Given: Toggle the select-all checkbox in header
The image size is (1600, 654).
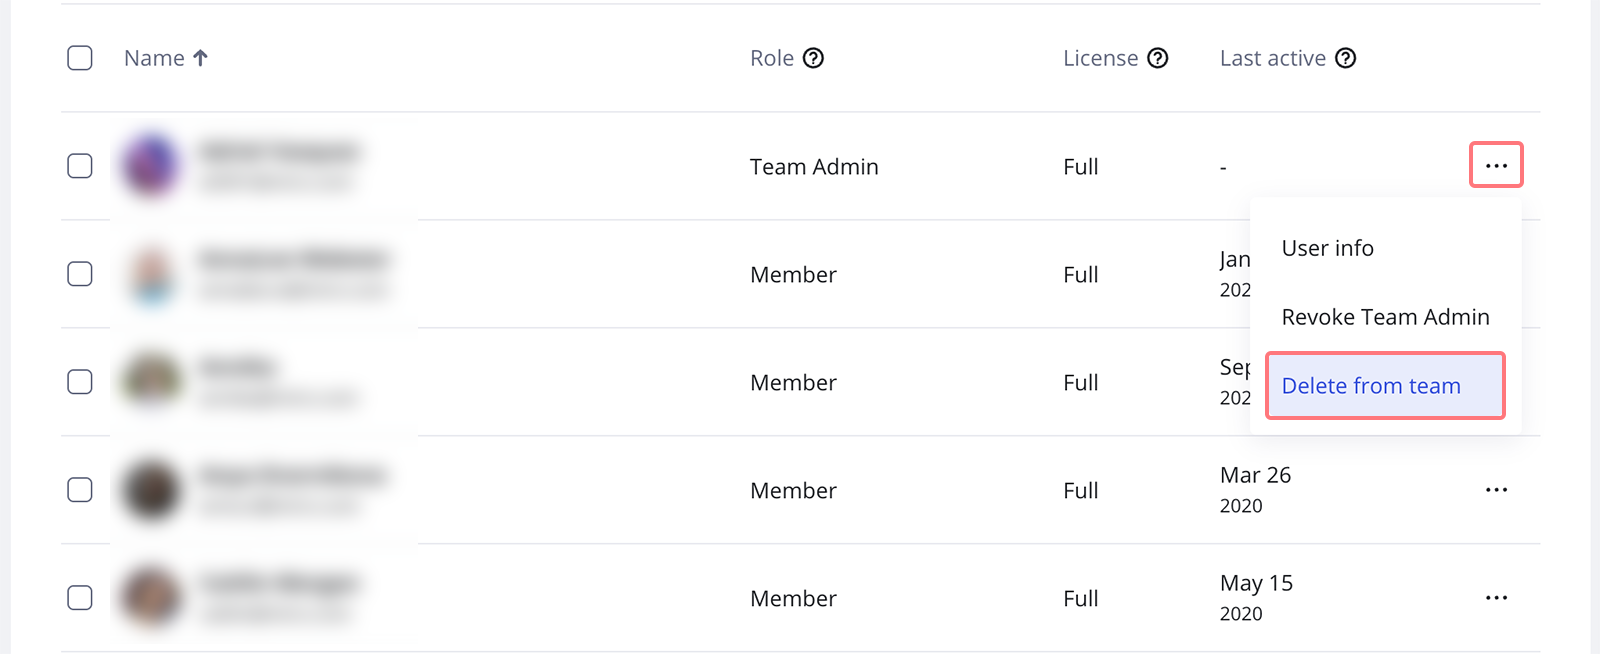Looking at the screenshot, I should 80,58.
